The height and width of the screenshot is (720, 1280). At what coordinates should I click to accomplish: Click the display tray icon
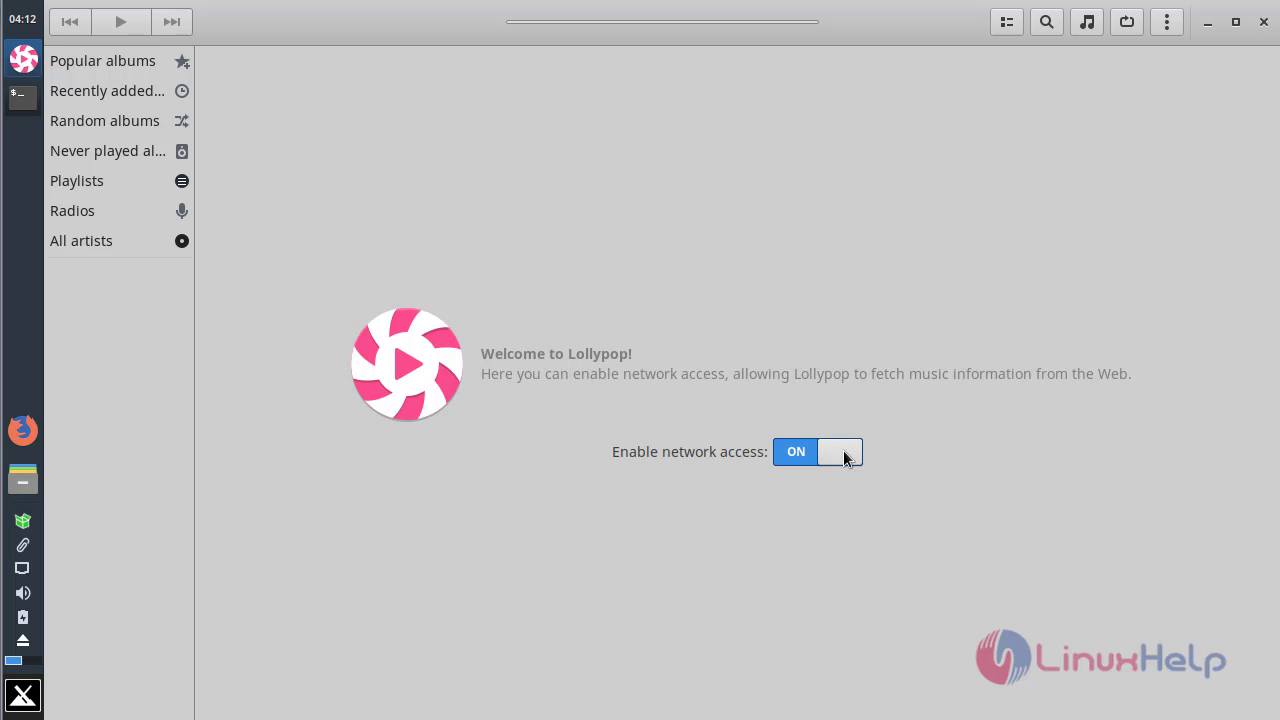click(22, 568)
